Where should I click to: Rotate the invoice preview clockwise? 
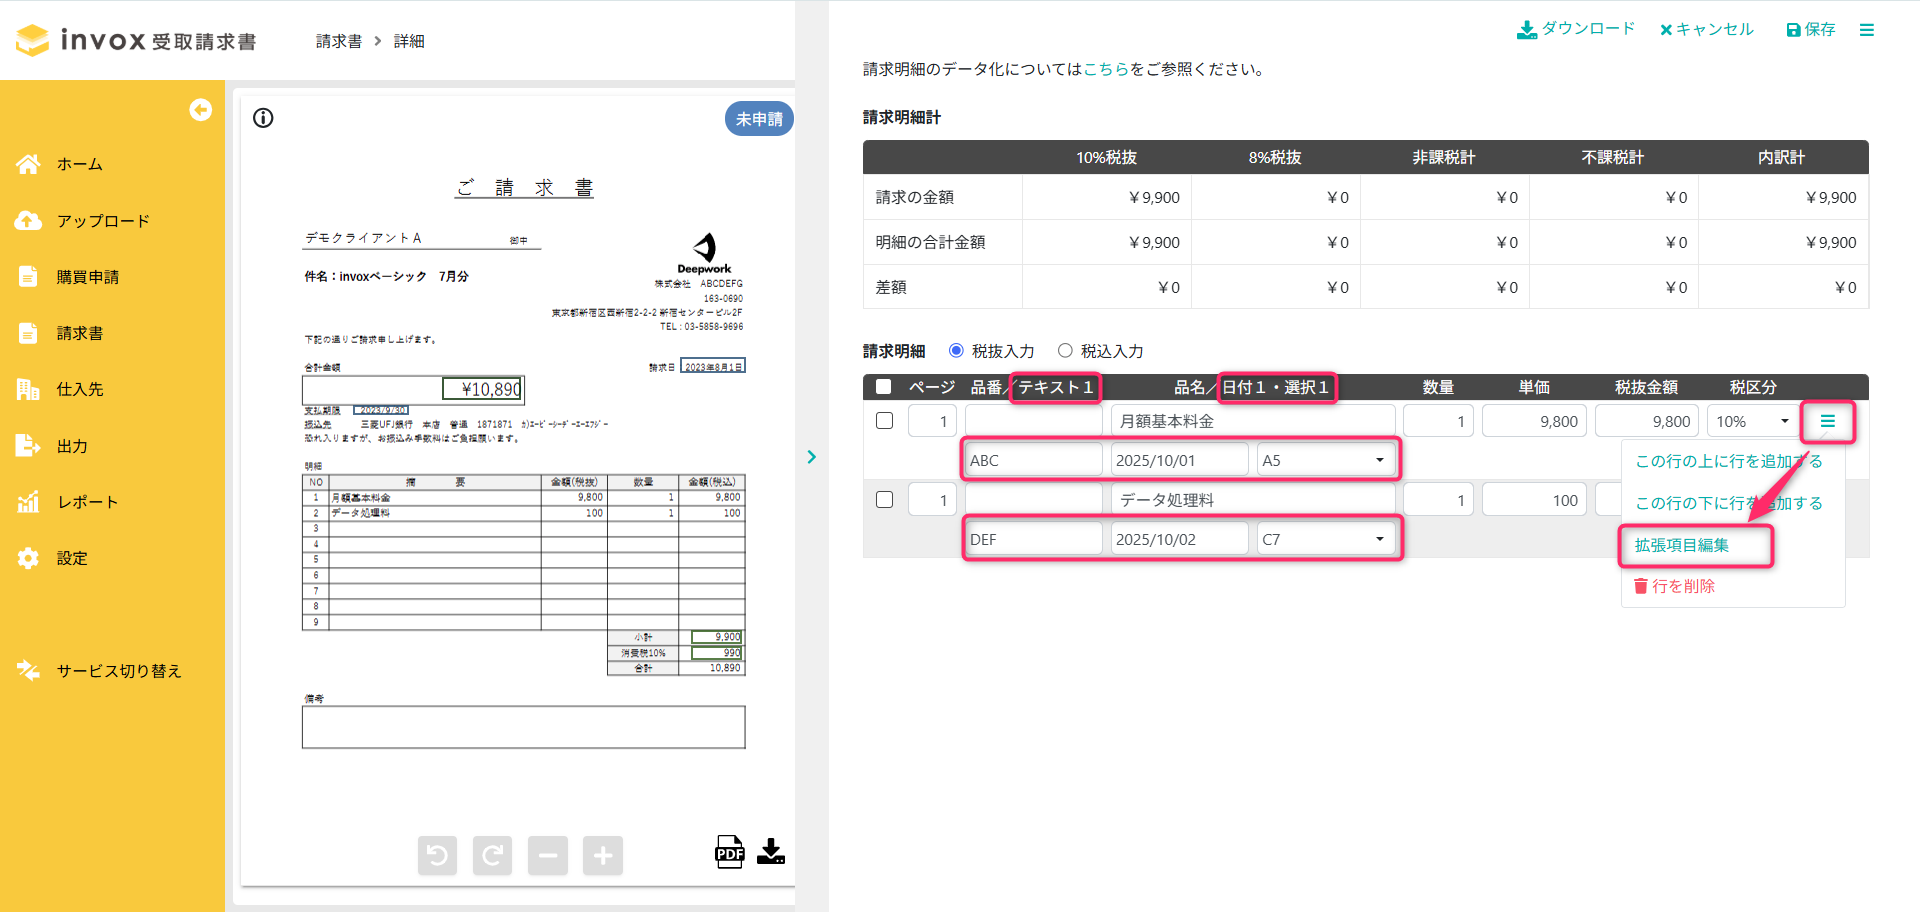492,855
